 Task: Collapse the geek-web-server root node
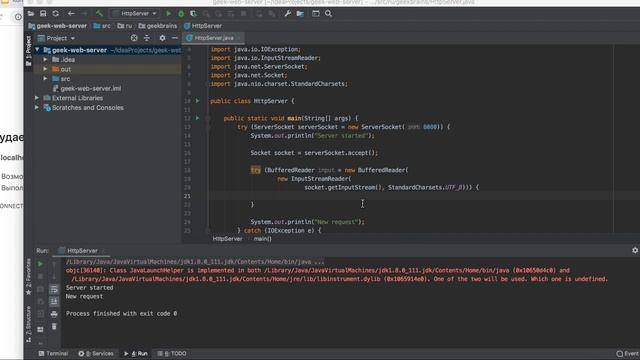(37, 50)
